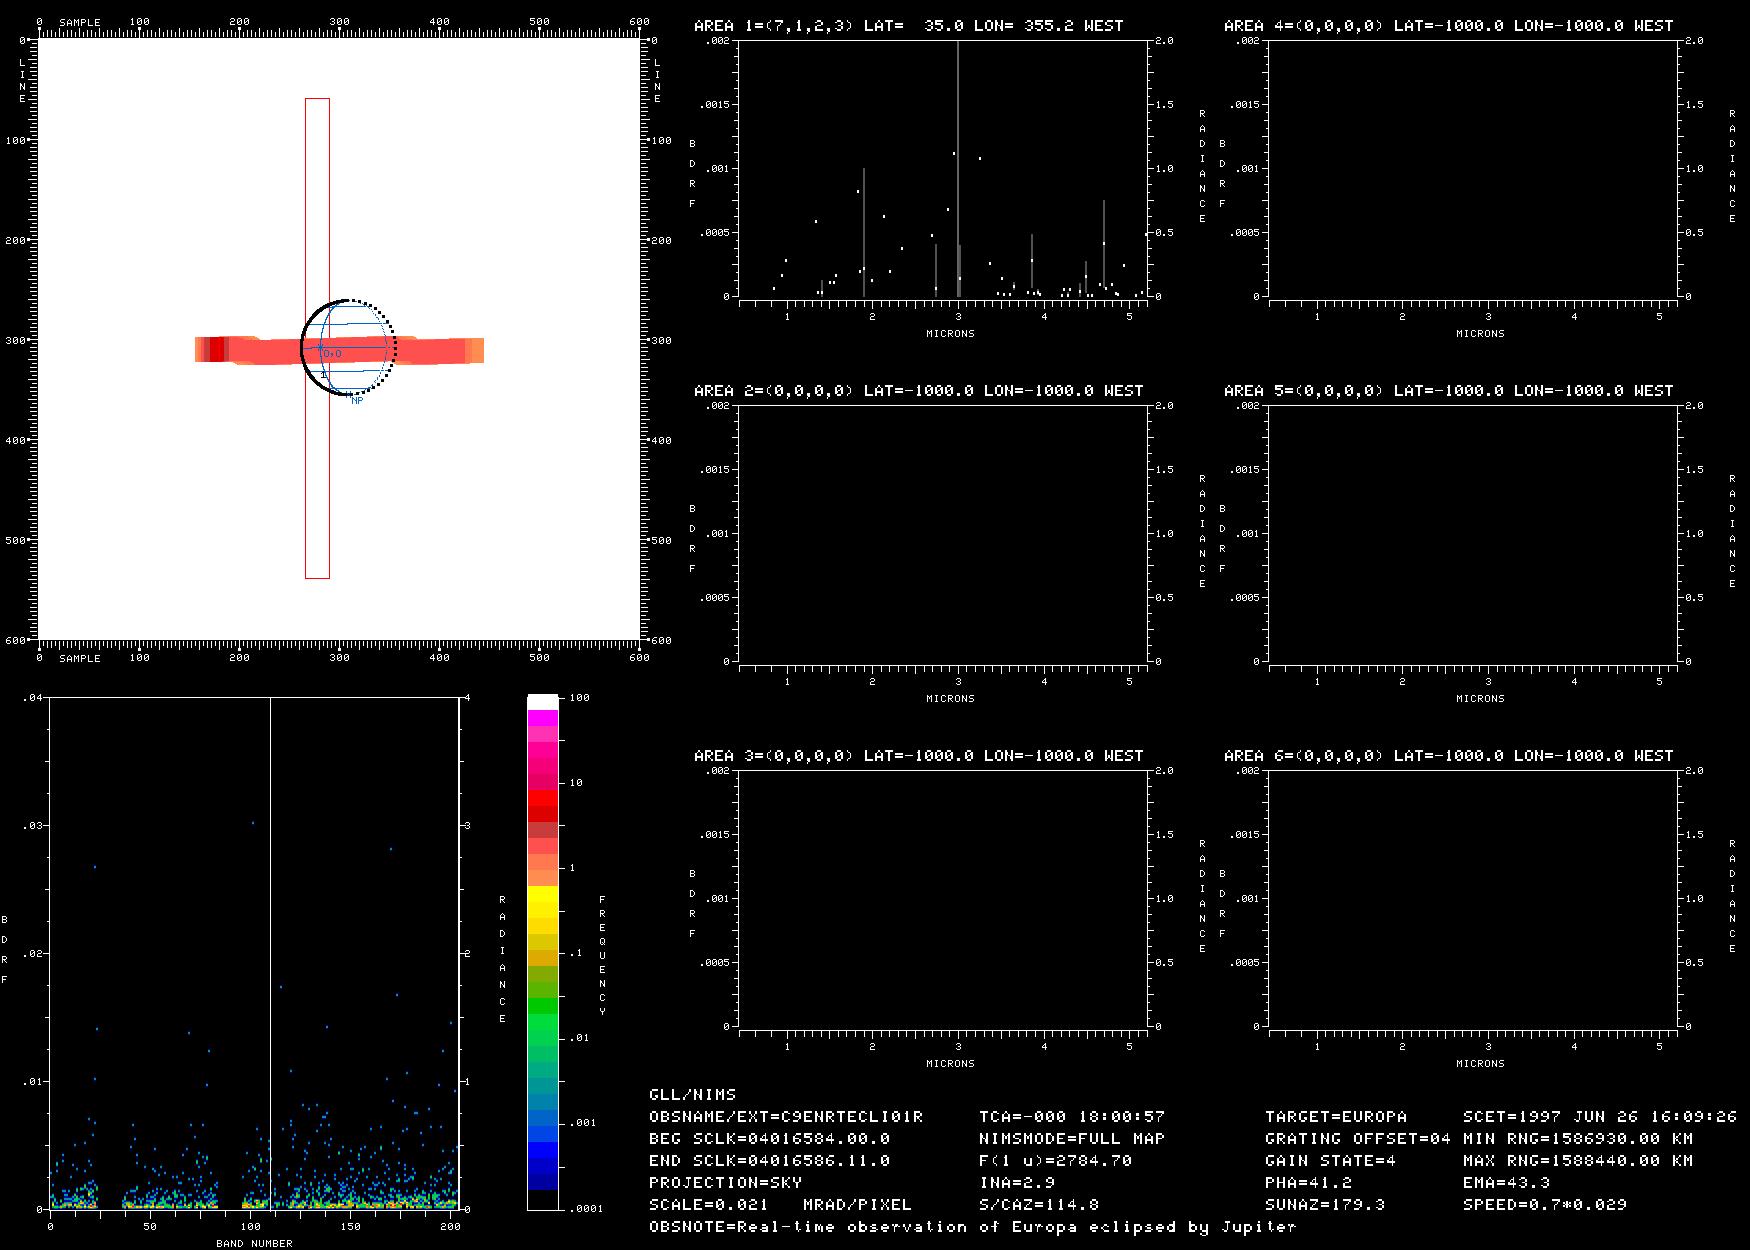Click the white vertical line in band histogram
Screen dimensions: 1750x1250
pos(270,900)
